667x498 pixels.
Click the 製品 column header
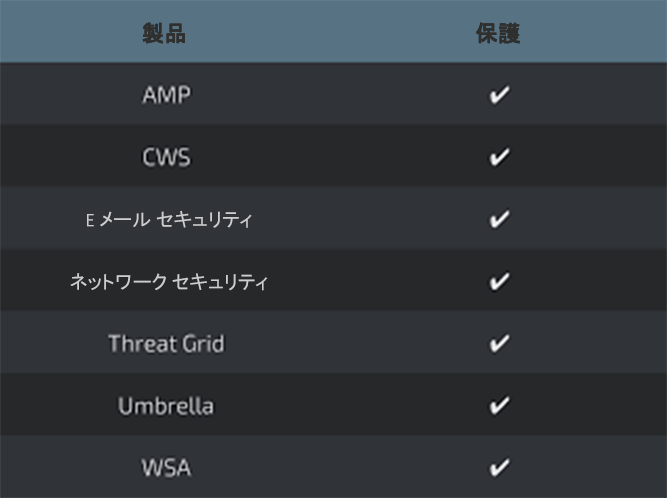[x=165, y=34]
